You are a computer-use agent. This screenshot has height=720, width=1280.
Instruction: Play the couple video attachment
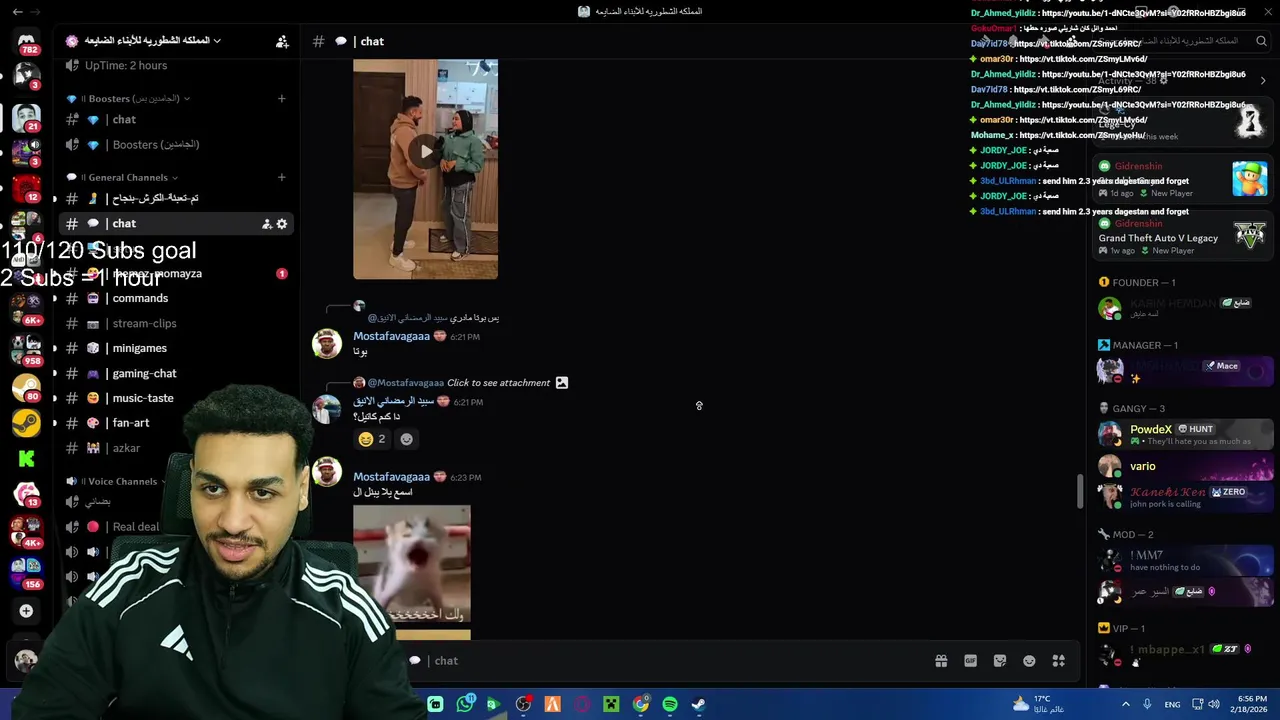pos(426,152)
